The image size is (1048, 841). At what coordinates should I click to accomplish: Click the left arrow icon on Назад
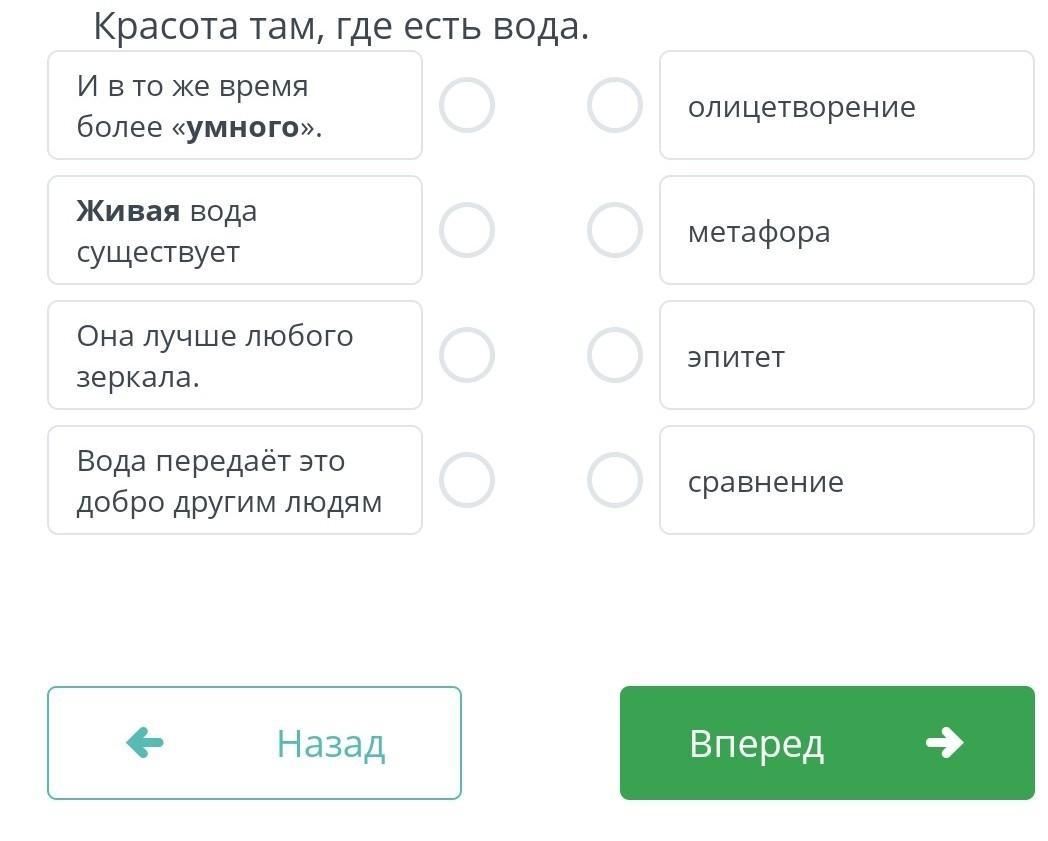click(x=145, y=743)
